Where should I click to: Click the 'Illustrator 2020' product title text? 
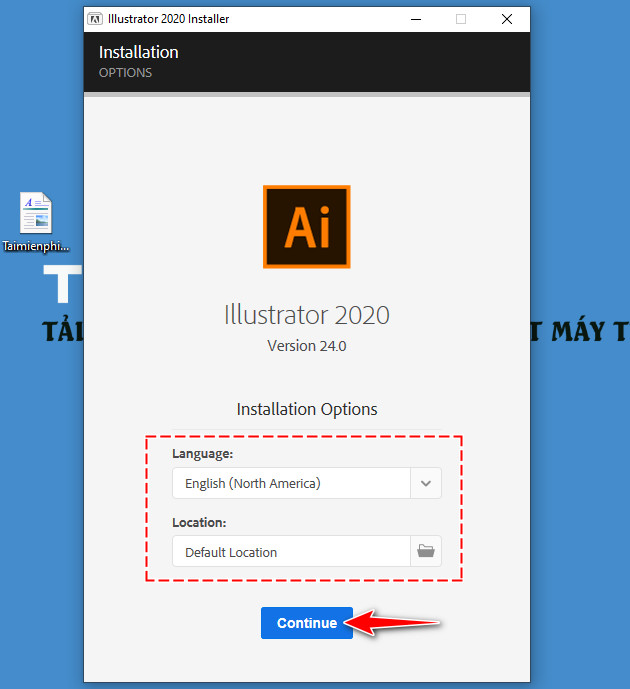[307, 315]
